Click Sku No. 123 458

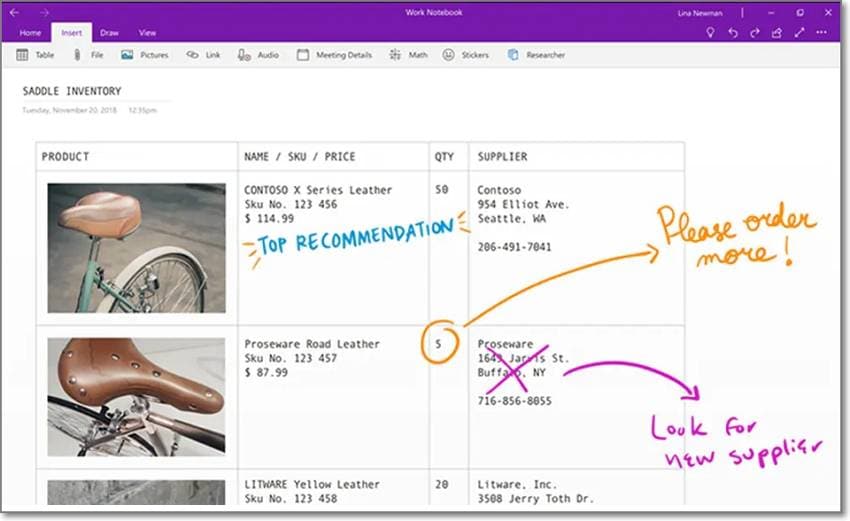[291, 498]
